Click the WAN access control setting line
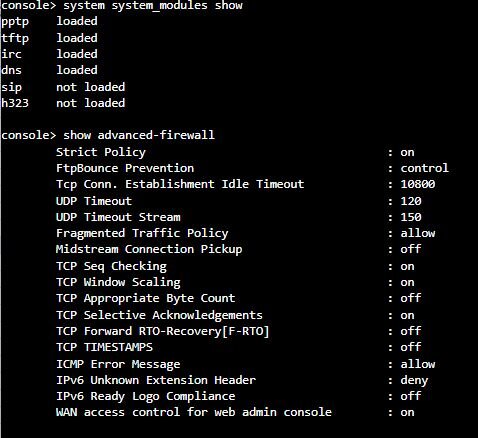The height and width of the screenshot is (438, 478). click(235, 412)
